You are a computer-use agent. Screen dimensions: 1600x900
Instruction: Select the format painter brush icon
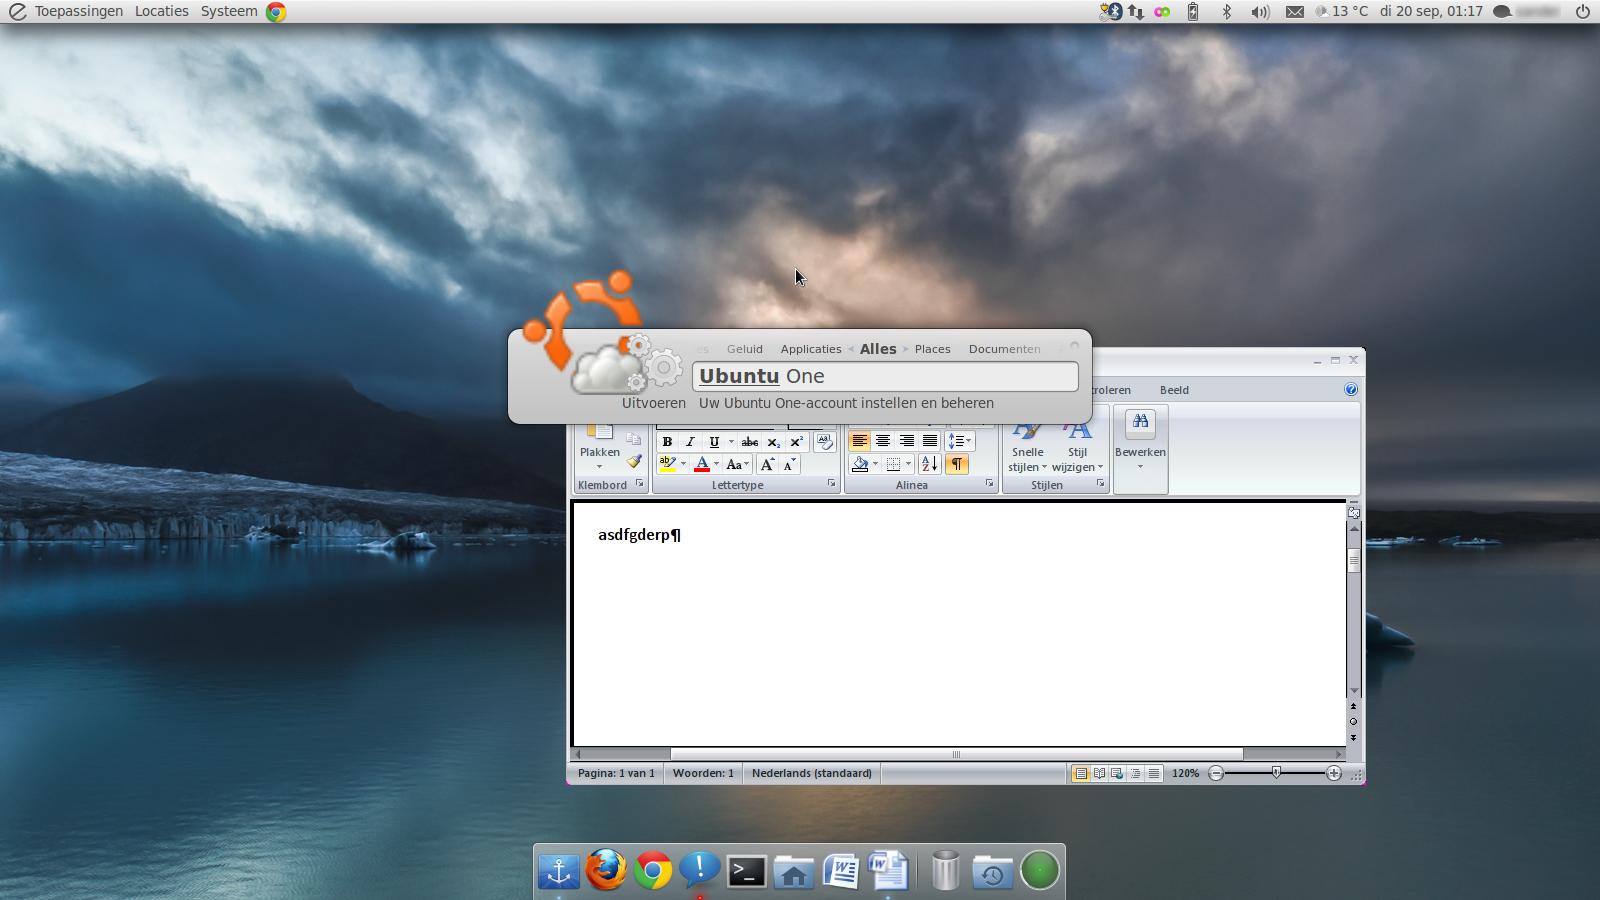tap(634, 461)
